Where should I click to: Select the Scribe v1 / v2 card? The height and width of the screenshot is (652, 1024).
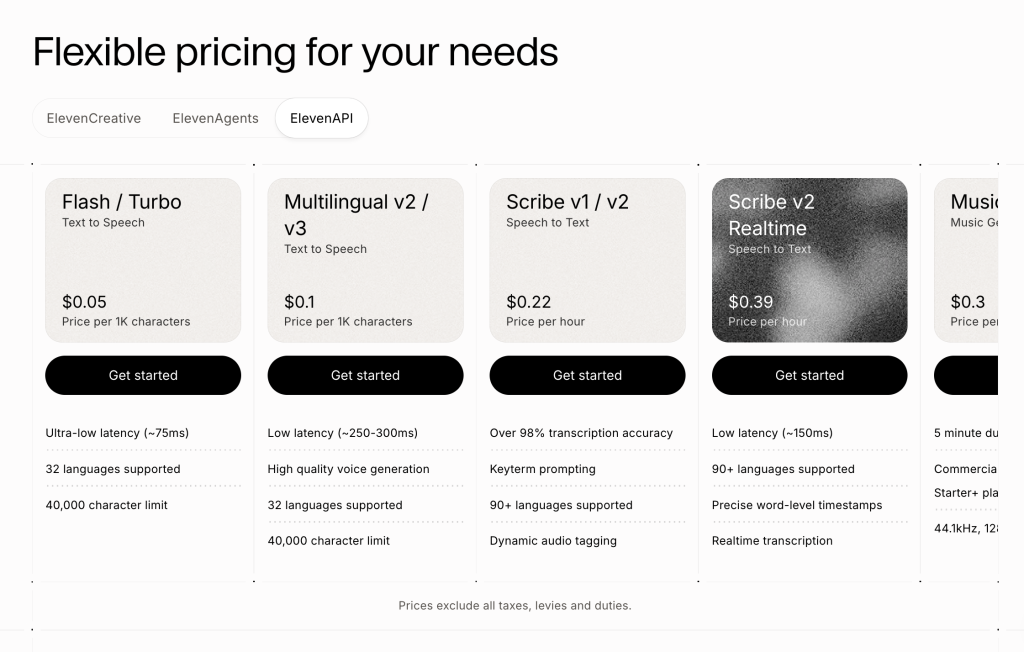(587, 260)
